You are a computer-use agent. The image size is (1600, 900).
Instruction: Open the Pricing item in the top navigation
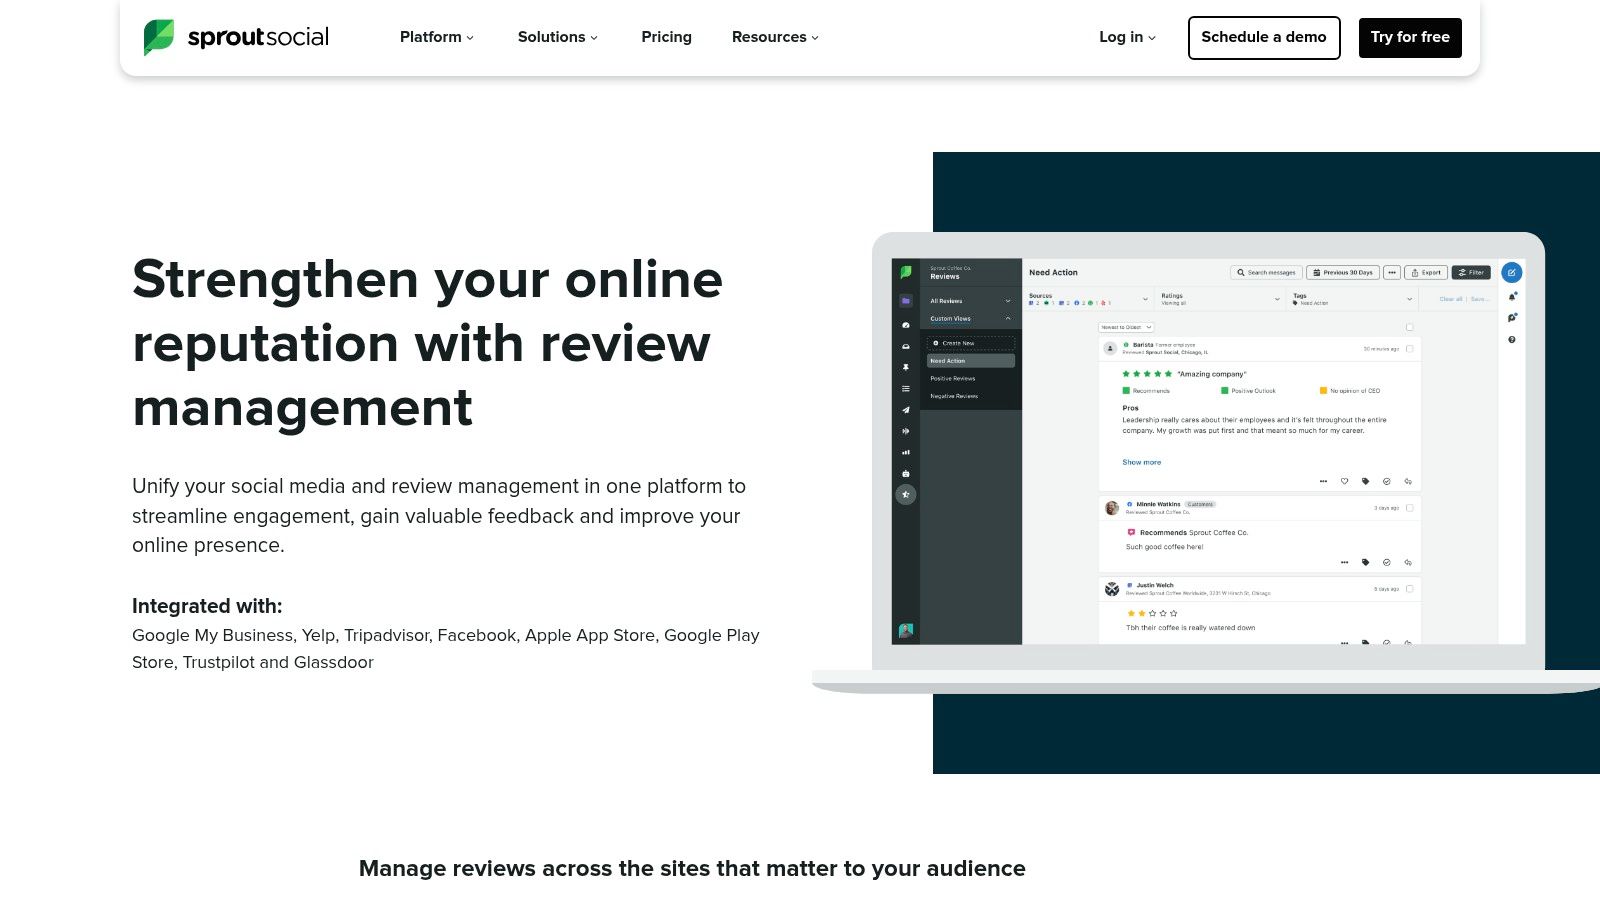[666, 37]
